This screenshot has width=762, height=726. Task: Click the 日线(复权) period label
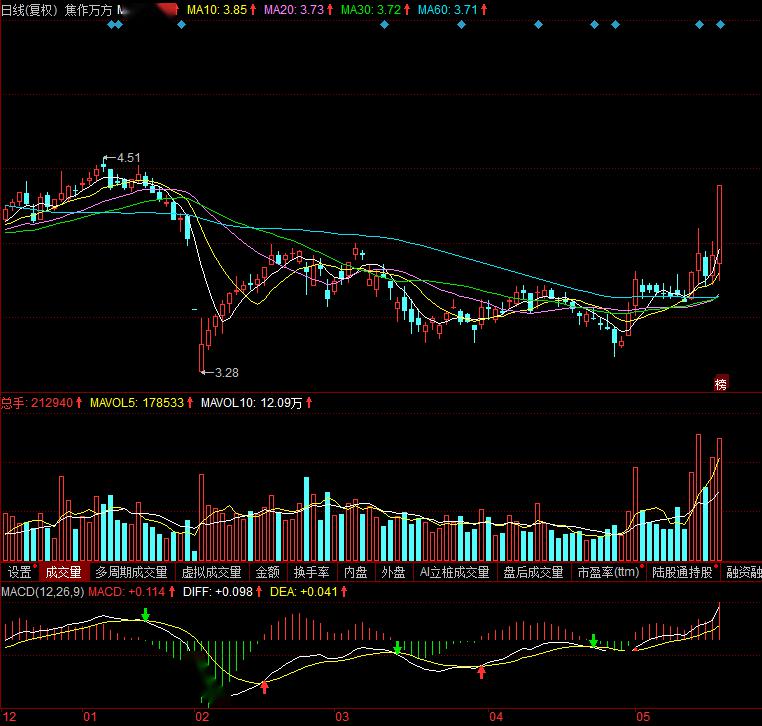[x=30, y=9]
